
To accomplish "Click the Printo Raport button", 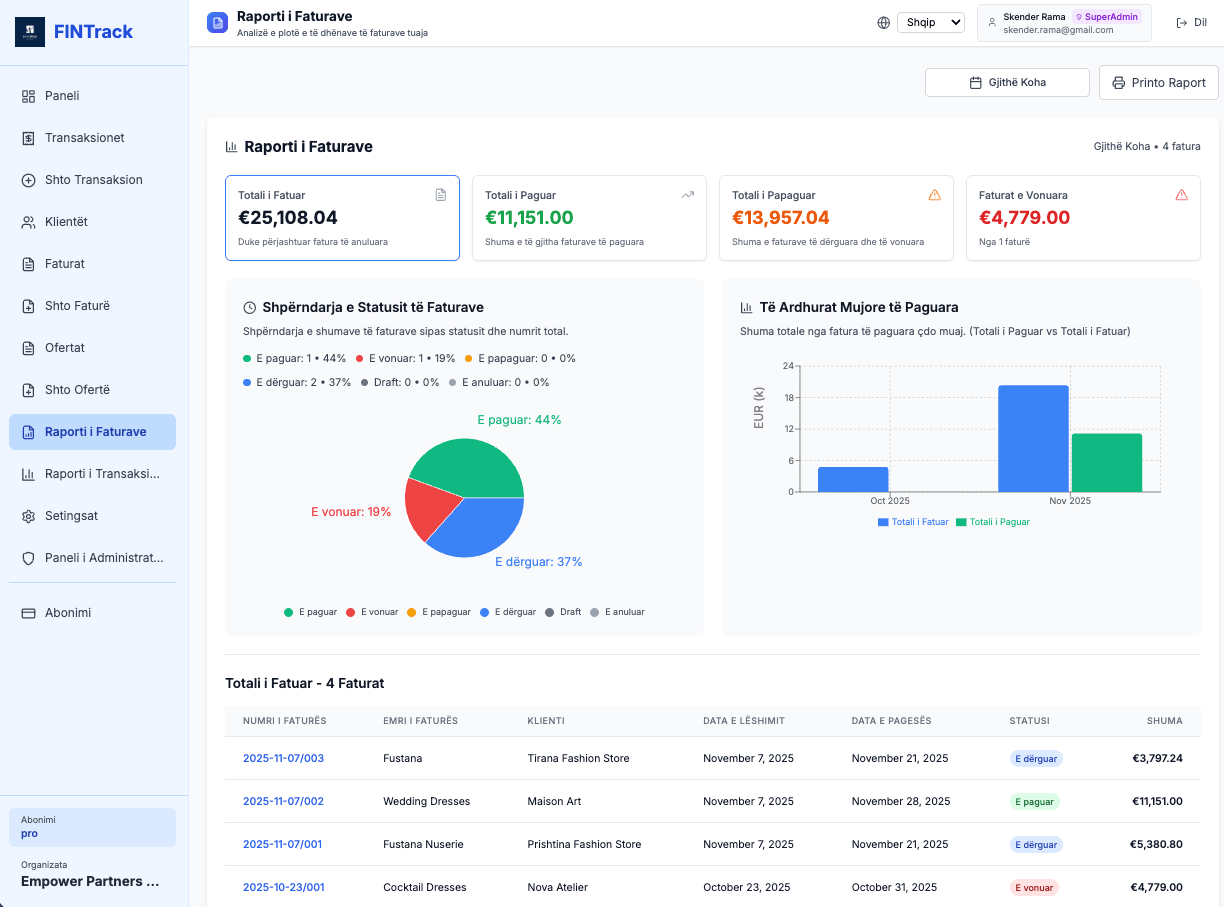I will pyautogui.click(x=1158, y=82).
